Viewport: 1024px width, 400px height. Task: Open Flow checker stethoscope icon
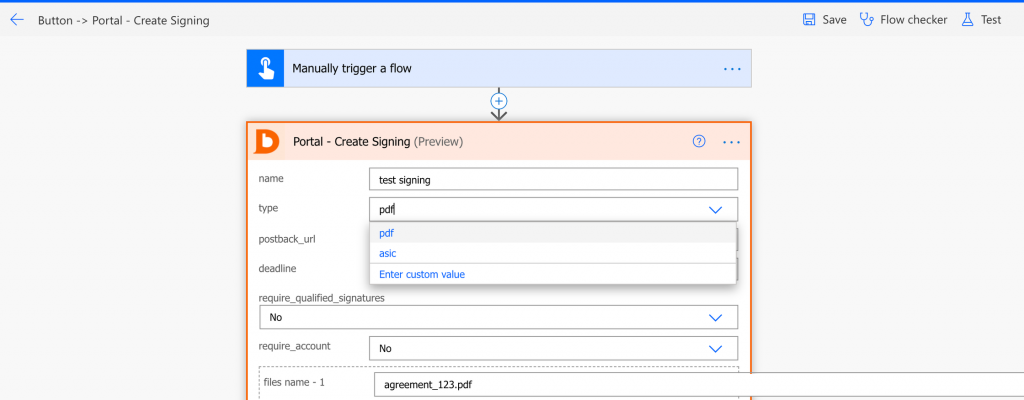867,20
